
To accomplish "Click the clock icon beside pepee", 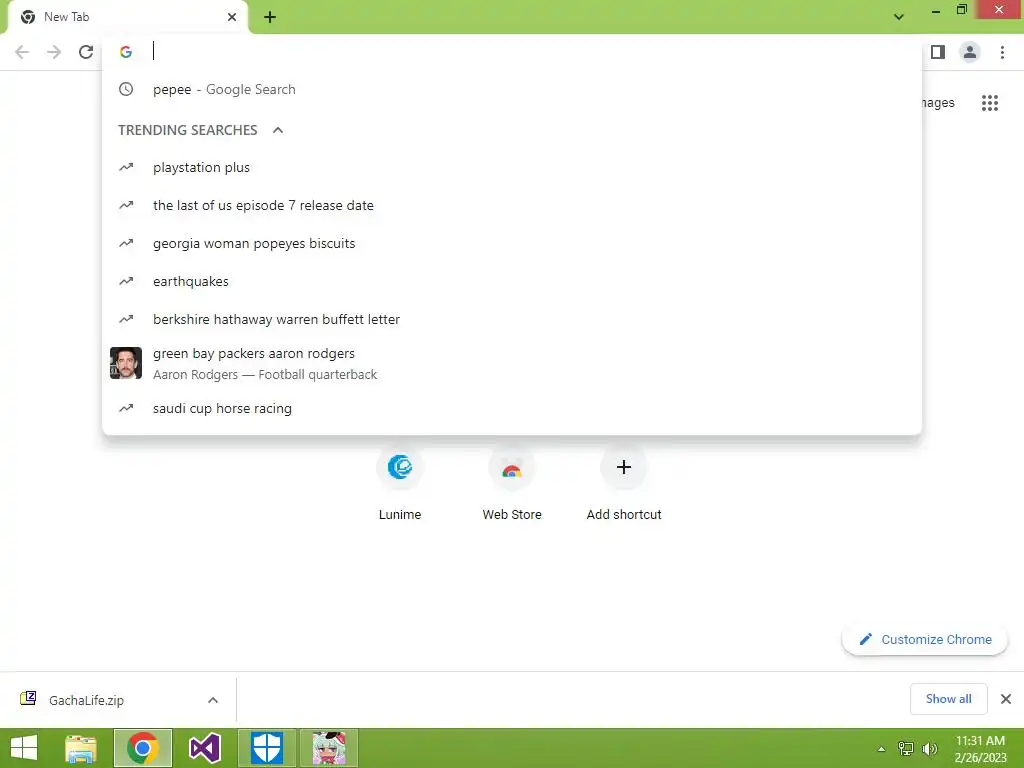I will coord(126,89).
